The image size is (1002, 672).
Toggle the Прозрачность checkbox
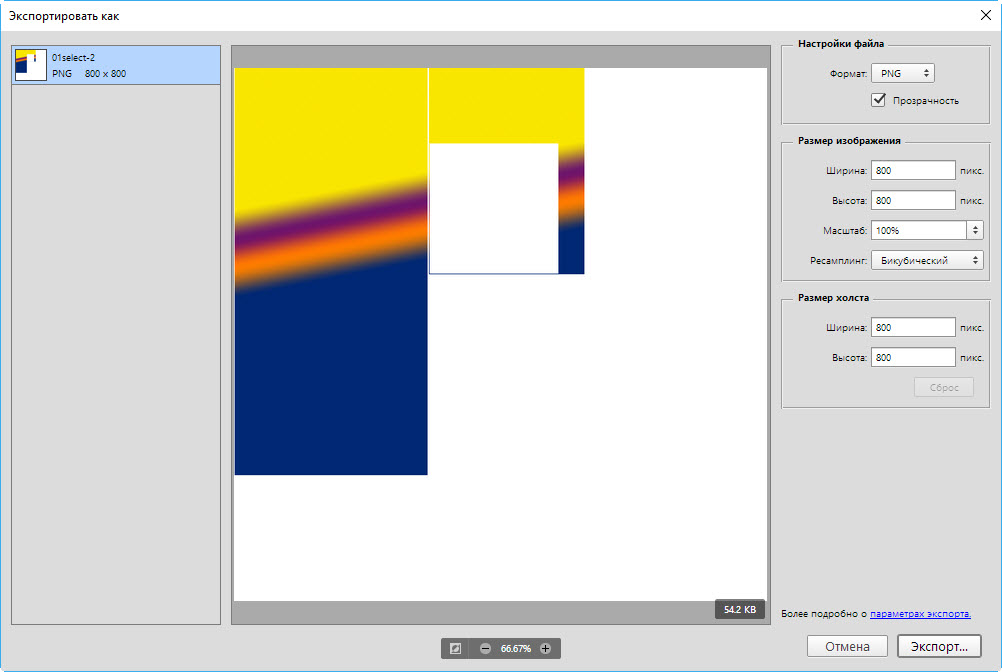(879, 100)
